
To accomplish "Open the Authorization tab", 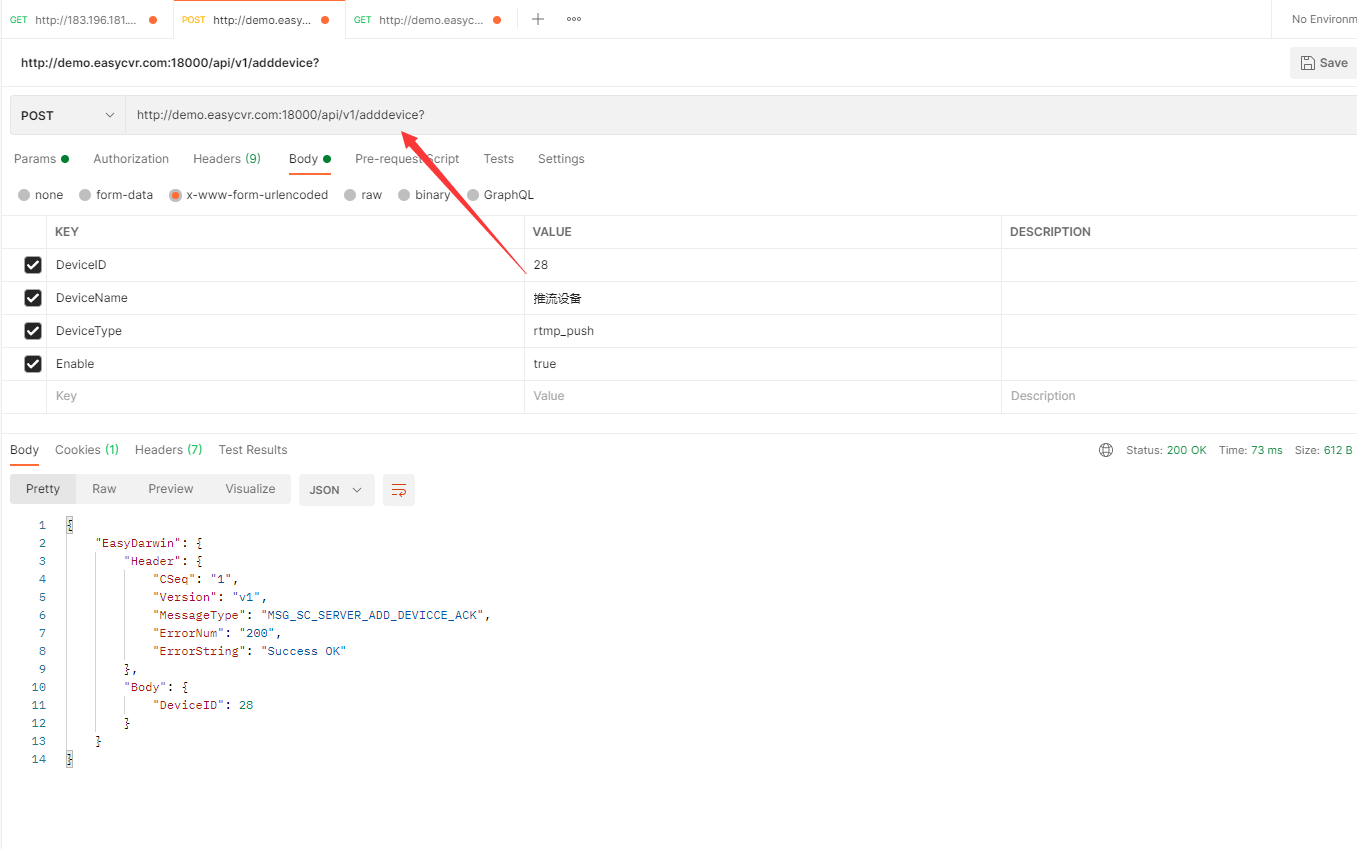I will (x=131, y=159).
